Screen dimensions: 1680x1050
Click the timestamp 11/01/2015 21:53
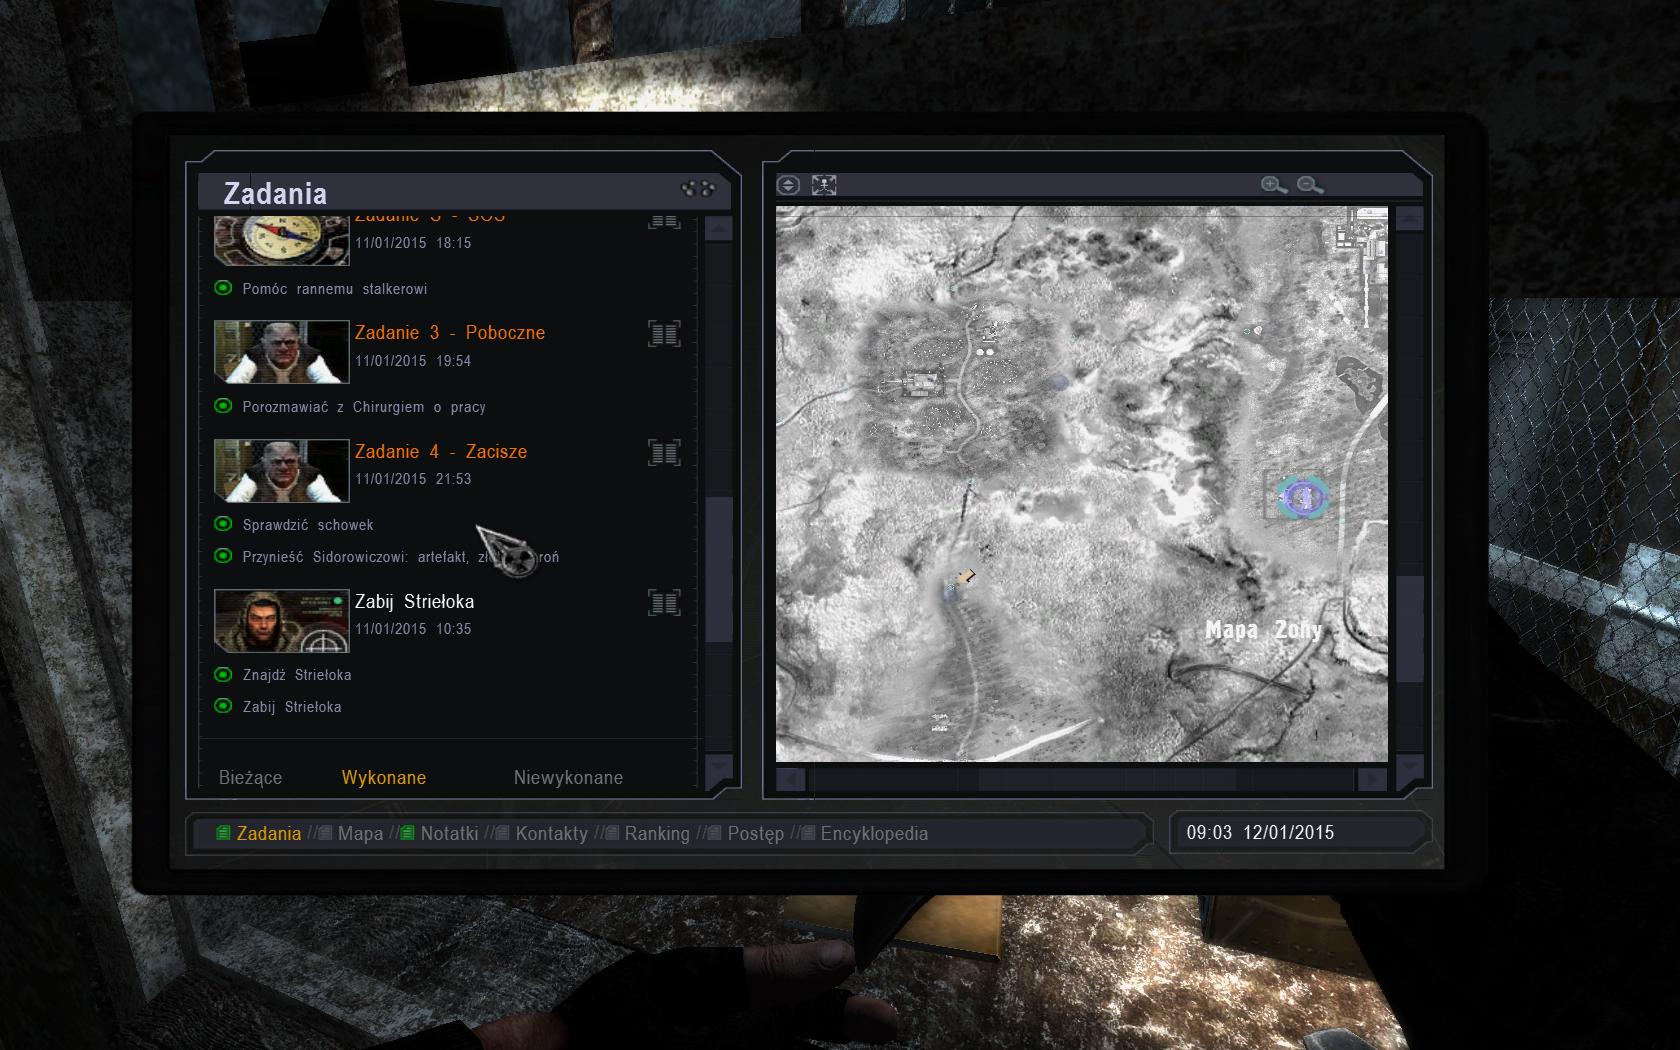tap(413, 479)
